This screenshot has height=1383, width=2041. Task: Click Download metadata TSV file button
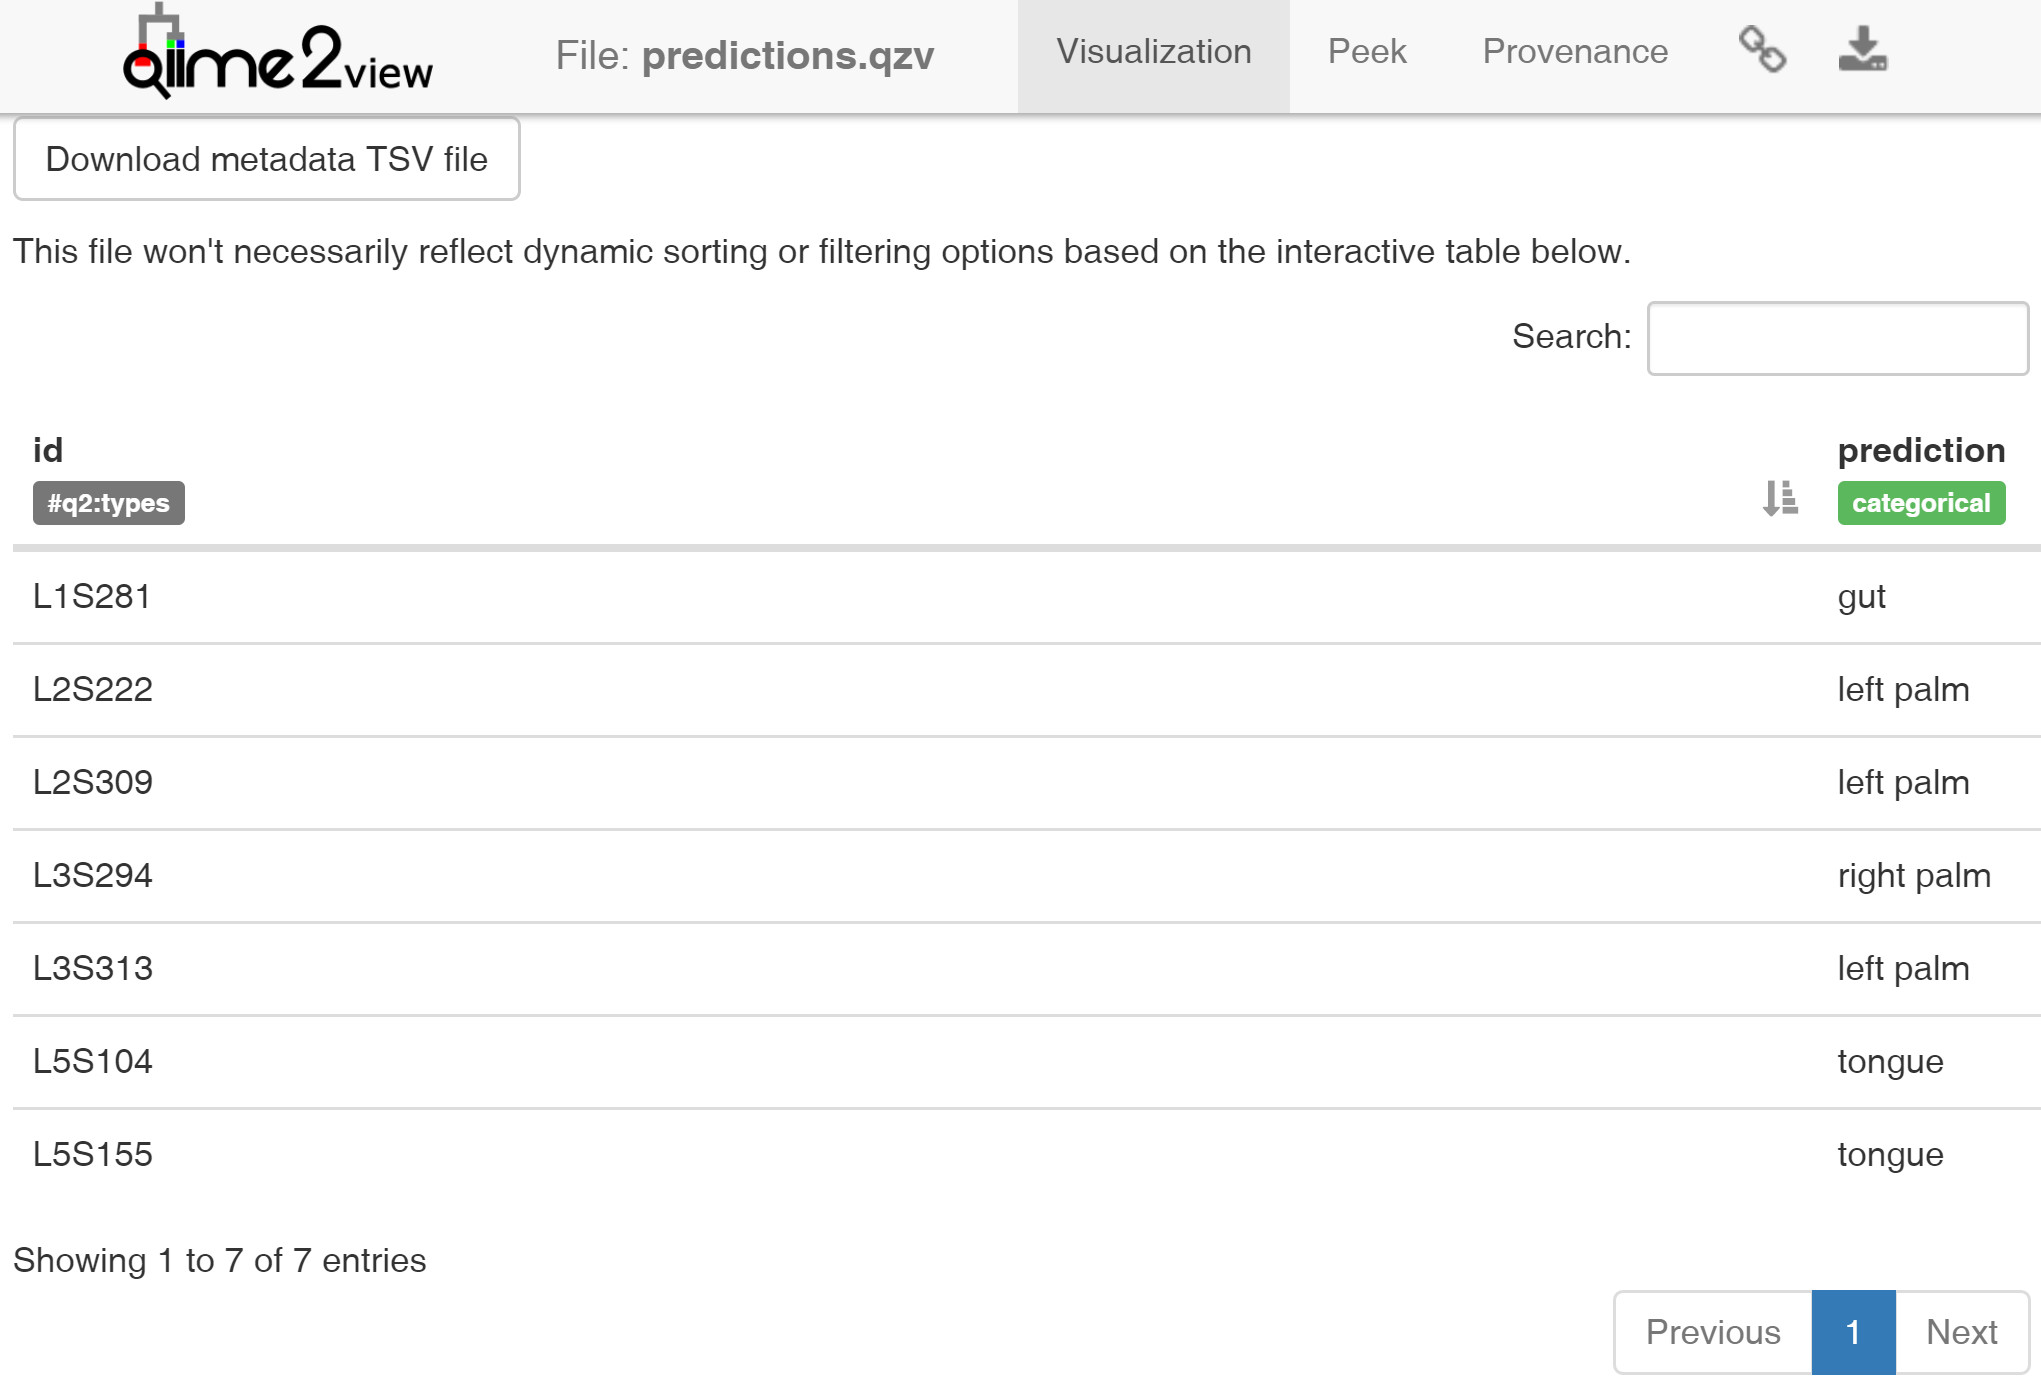tap(267, 159)
